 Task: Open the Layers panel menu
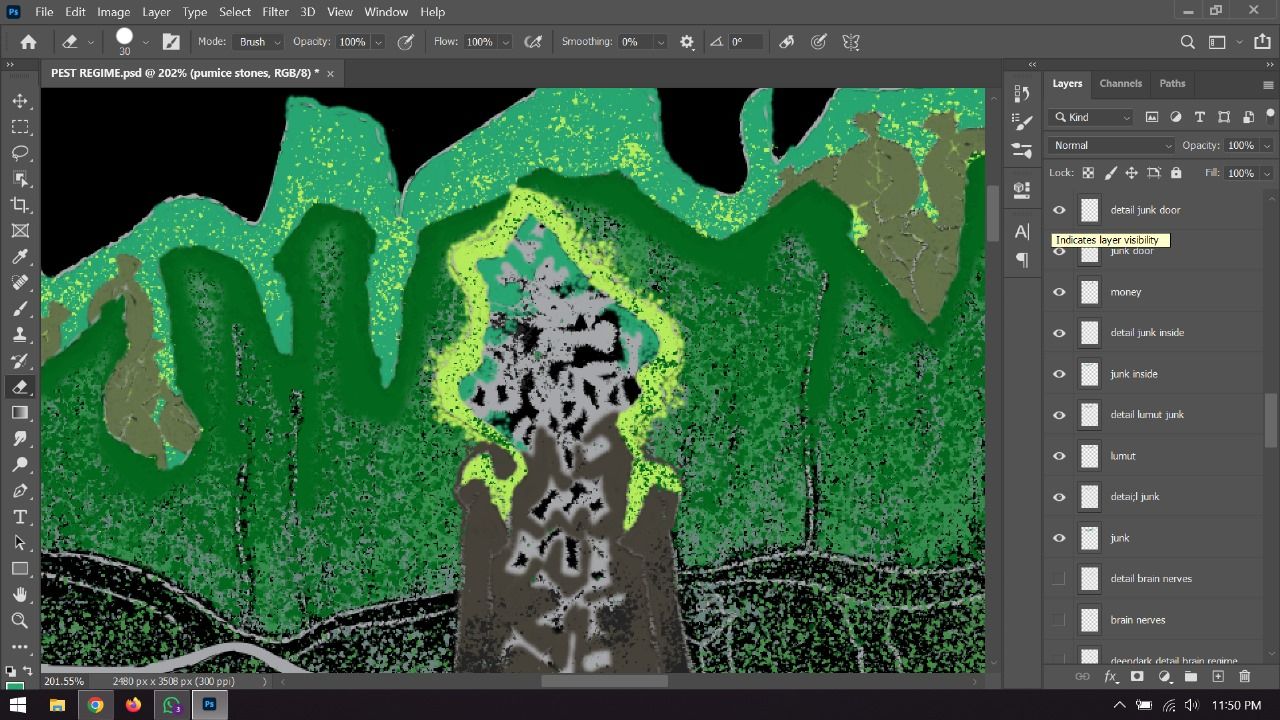(x=1268, y=85)
